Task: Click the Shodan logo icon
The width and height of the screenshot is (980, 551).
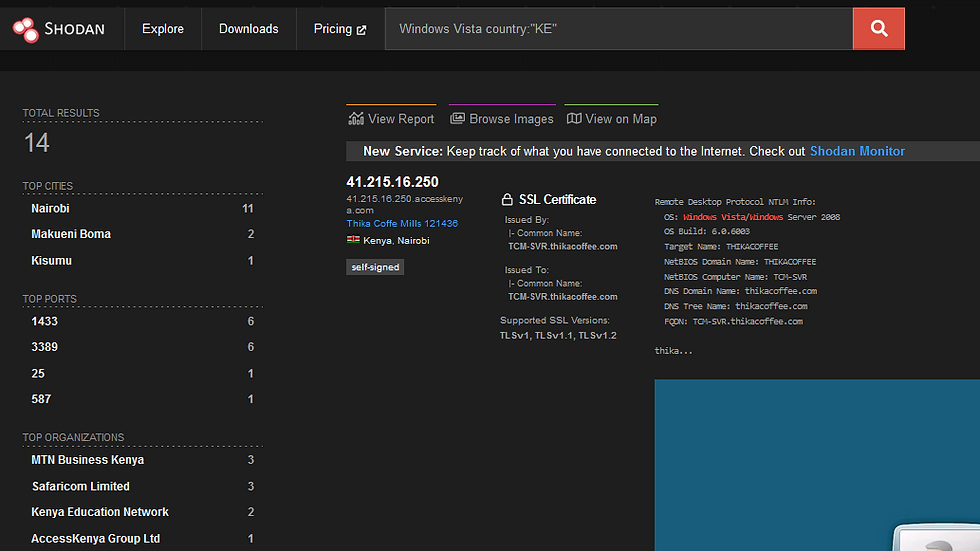Action: [26, 29]
